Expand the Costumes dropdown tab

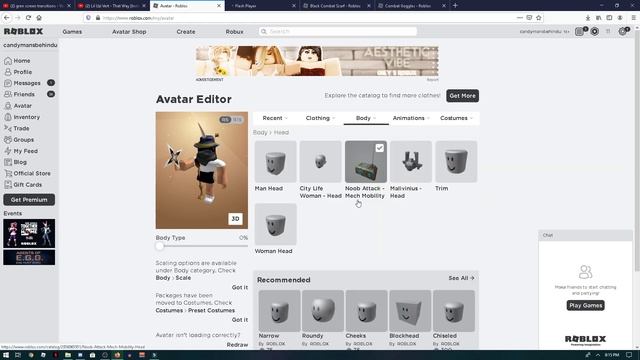click(x=456, y=118)
